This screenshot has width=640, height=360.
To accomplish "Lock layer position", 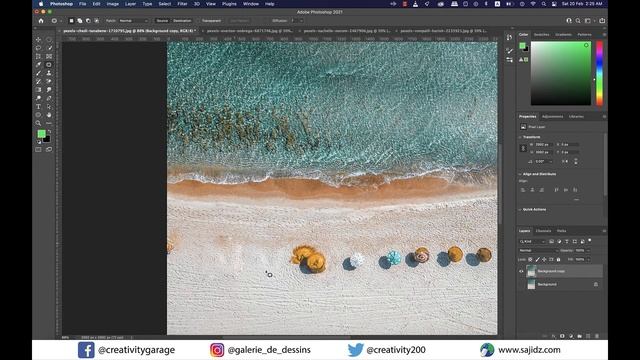I will (x=544, y=259).
